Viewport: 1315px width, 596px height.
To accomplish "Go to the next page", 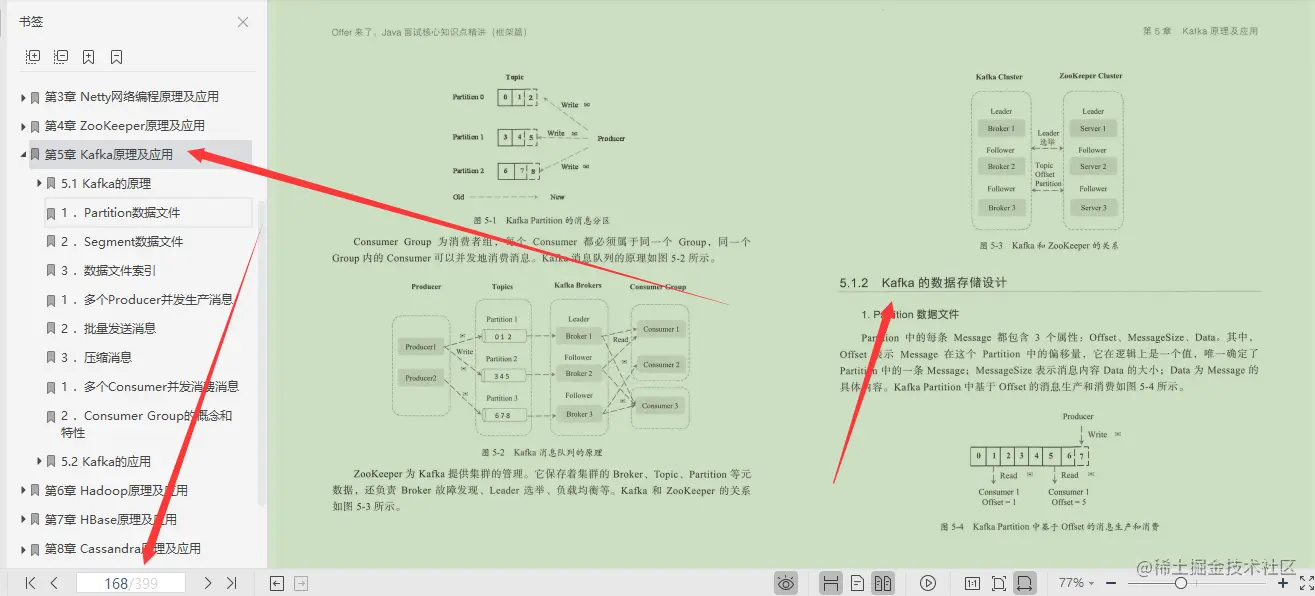I will pyautogui.click(x=207, y=583).
